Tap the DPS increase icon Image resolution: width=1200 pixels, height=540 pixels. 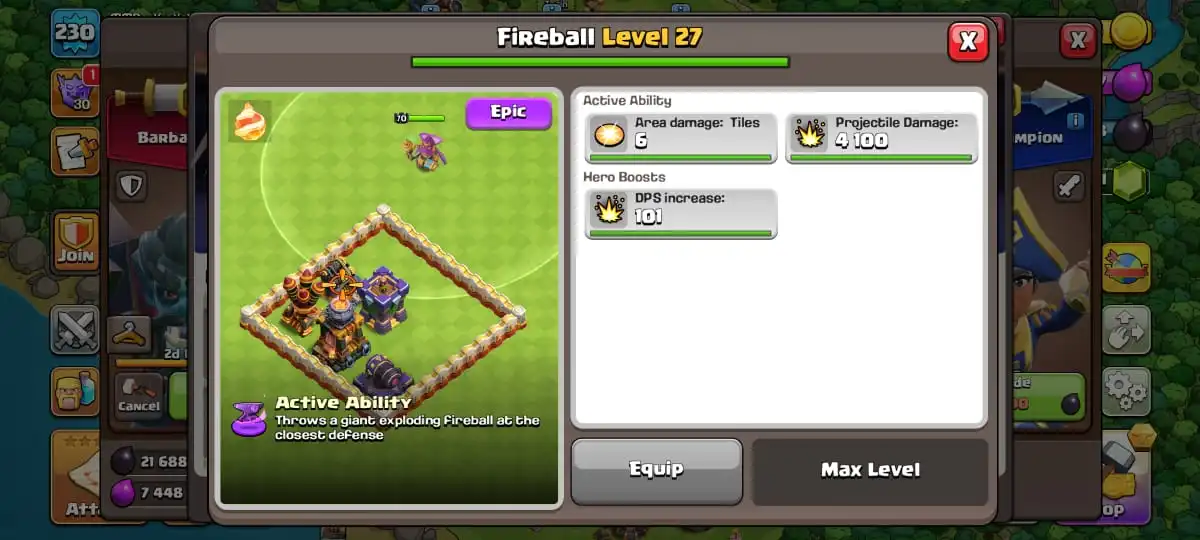click(608, 209)
